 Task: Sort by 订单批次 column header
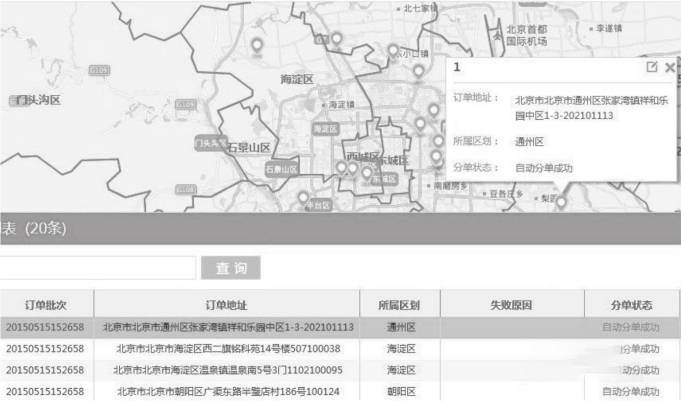pyautogui.click(x=46, y=305)
